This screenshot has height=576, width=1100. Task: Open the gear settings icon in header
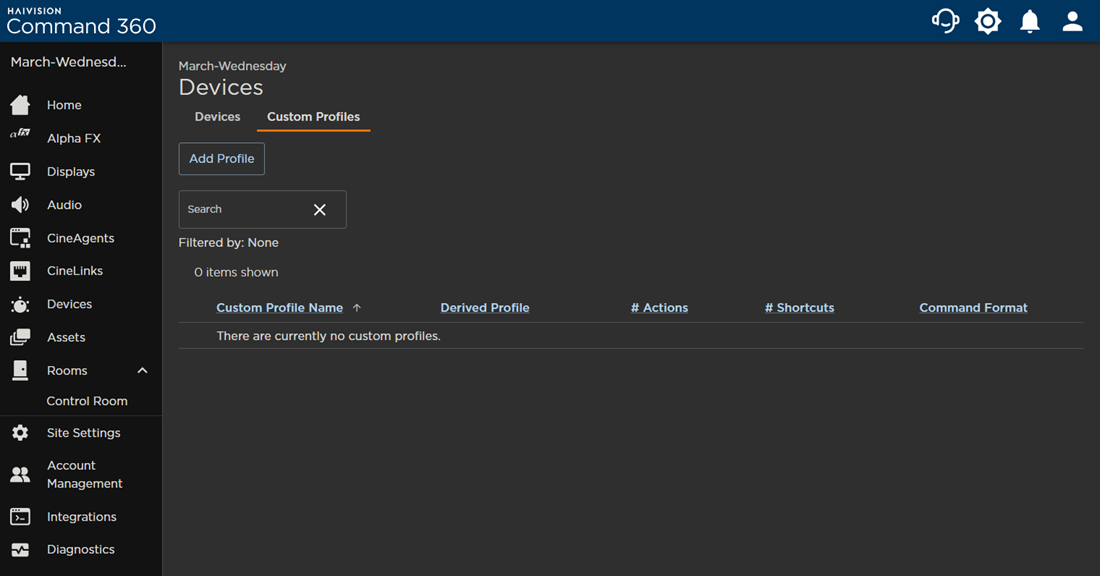[x=988, y=21]
